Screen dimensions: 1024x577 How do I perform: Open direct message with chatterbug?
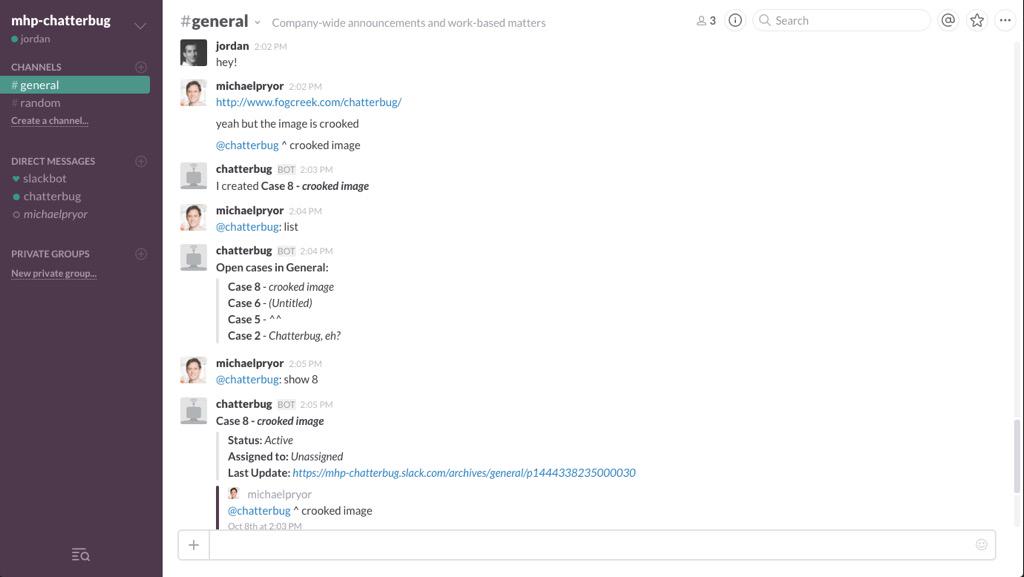(46, 196)
